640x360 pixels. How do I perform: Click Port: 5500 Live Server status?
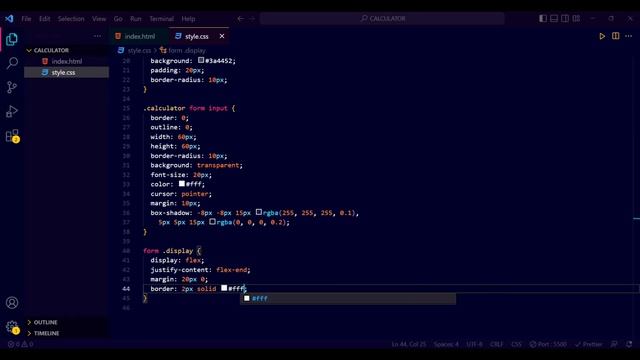[548, 344]
